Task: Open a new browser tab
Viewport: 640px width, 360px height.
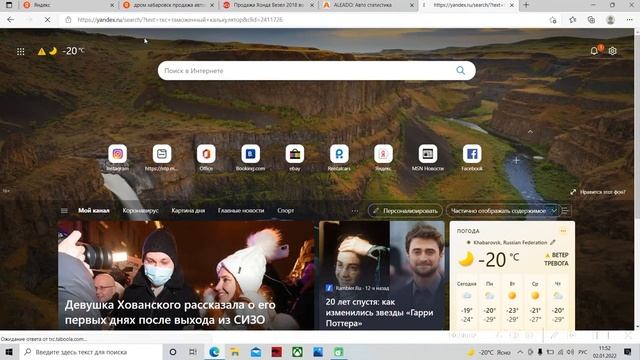Action: point(526,5)
